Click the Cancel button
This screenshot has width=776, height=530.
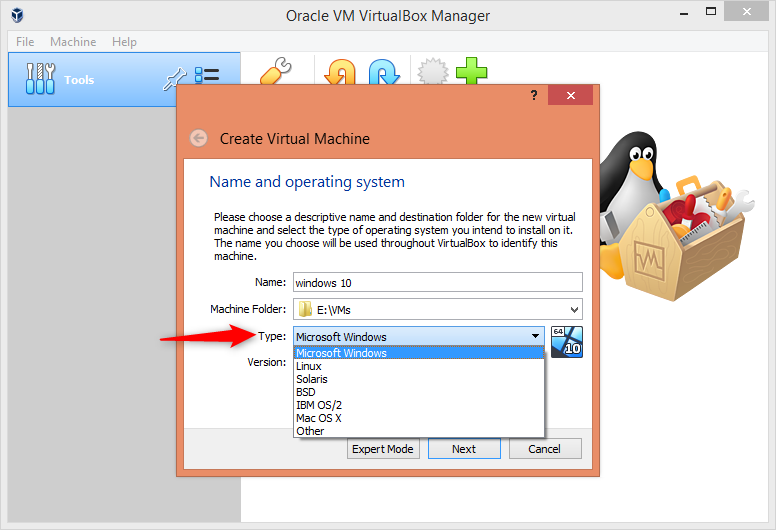coord(545,449)
